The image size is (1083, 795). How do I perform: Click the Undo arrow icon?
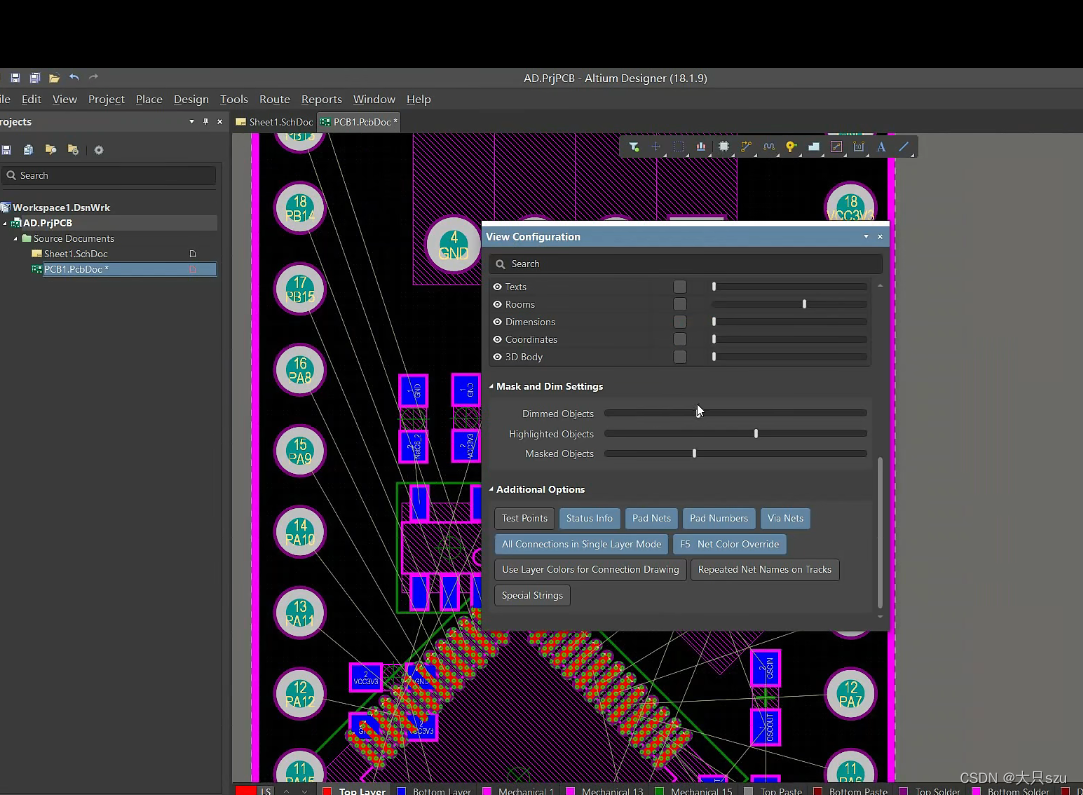coord(74,77)
